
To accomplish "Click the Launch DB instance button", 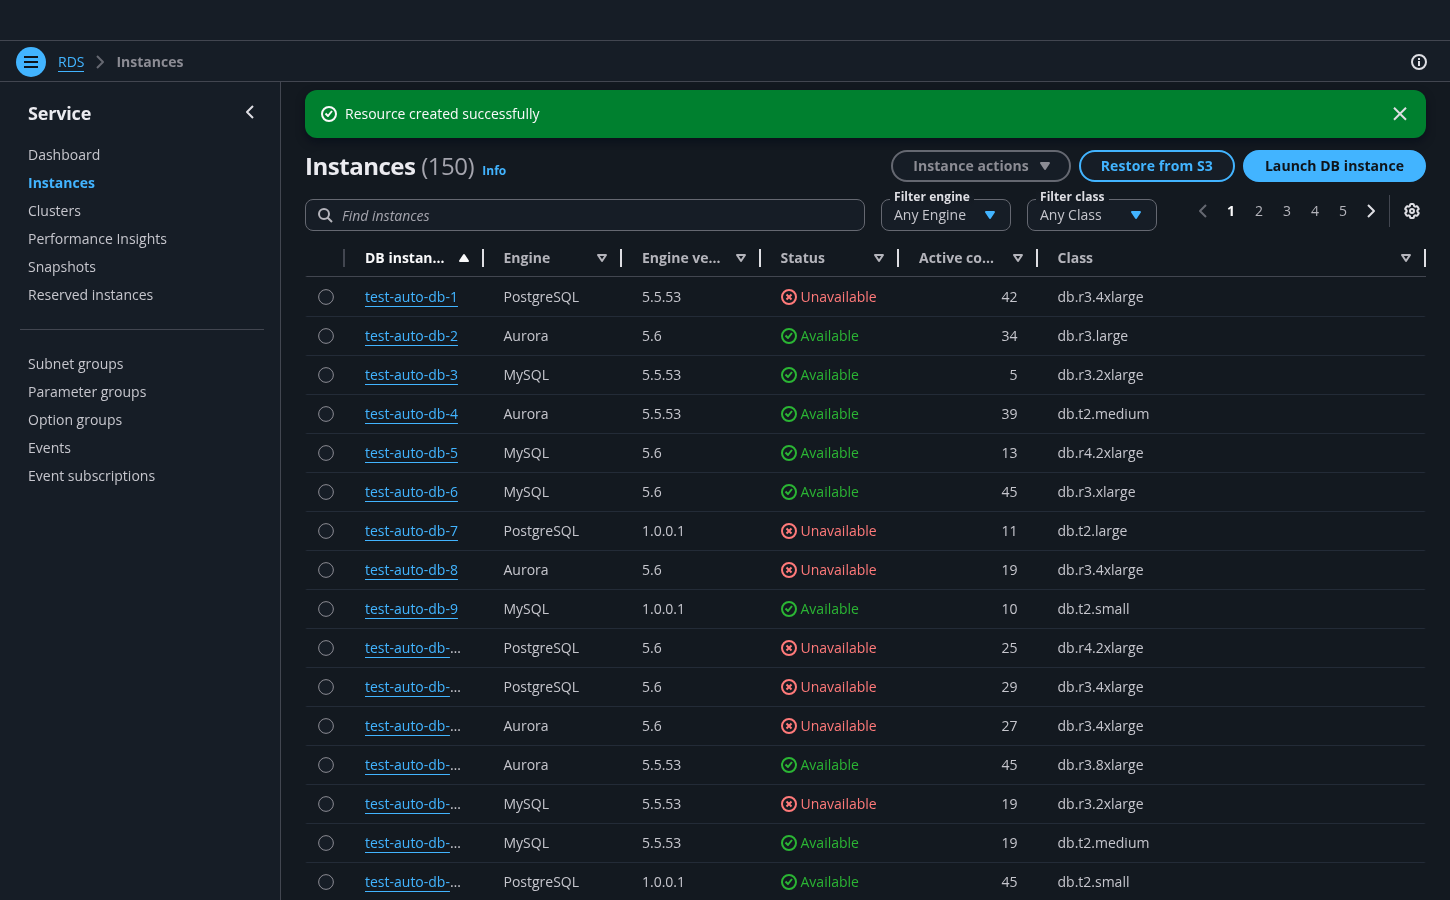I will click(1333, 166).
